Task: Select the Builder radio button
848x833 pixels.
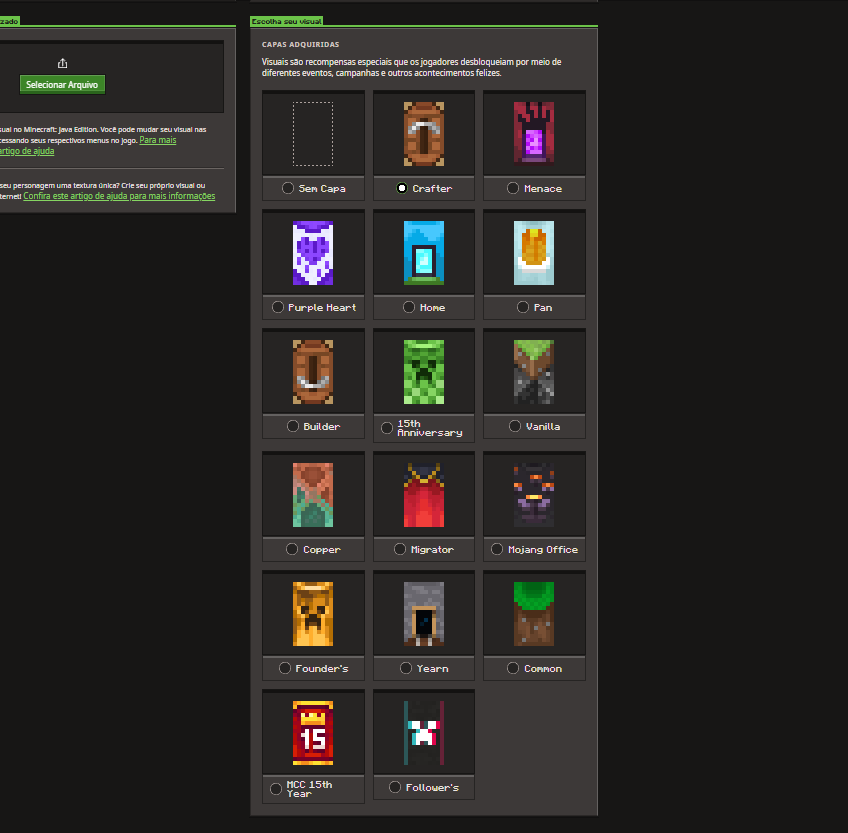Action: click(293, 426)
